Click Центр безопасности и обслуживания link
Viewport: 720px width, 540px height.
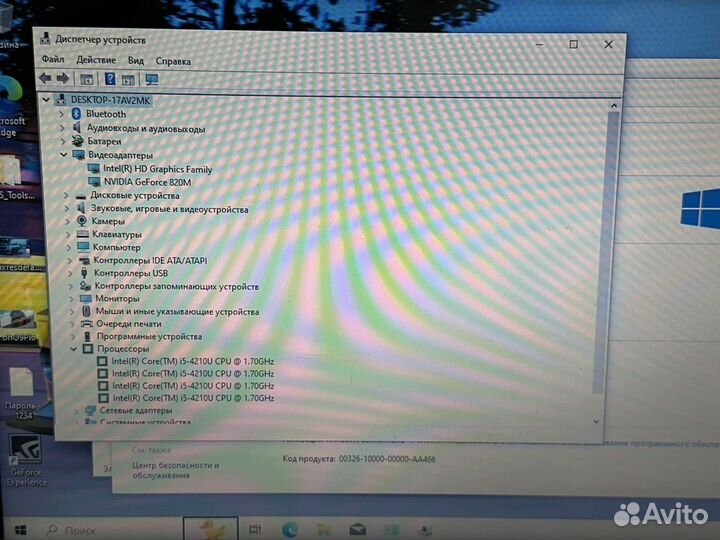[175, 469]
